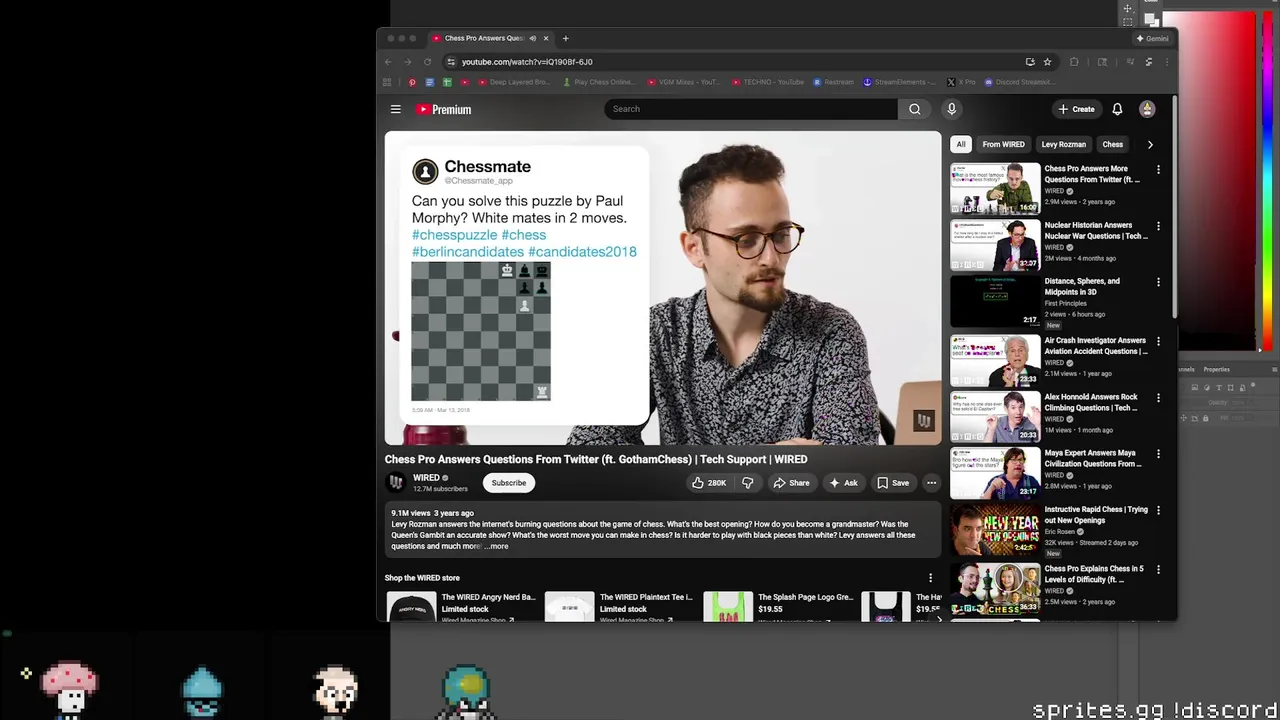Show more filter chips with right arrow
Screen dimensions: 1280x720
pos(1150,144)
